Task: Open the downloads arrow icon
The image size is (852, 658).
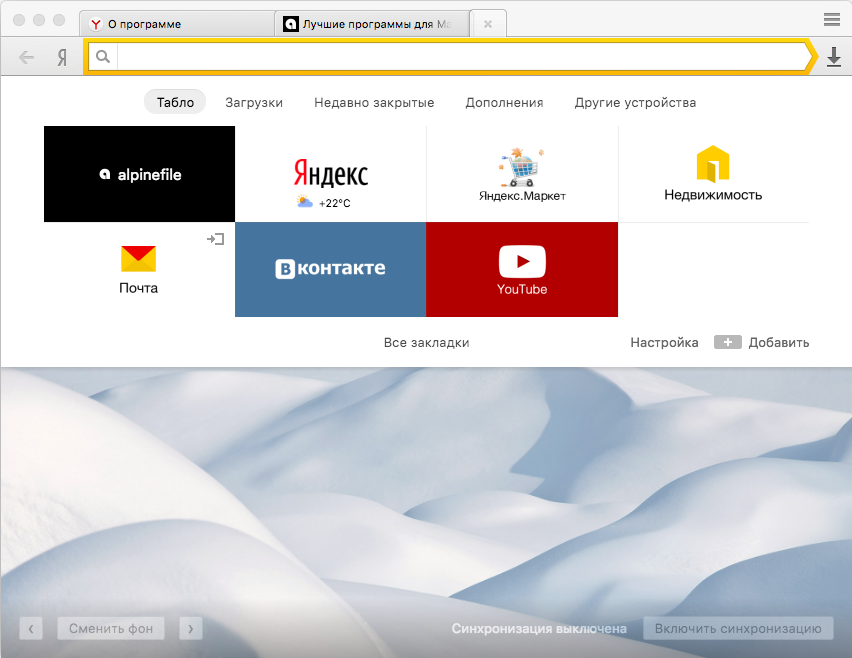Action: click(834, 57)
